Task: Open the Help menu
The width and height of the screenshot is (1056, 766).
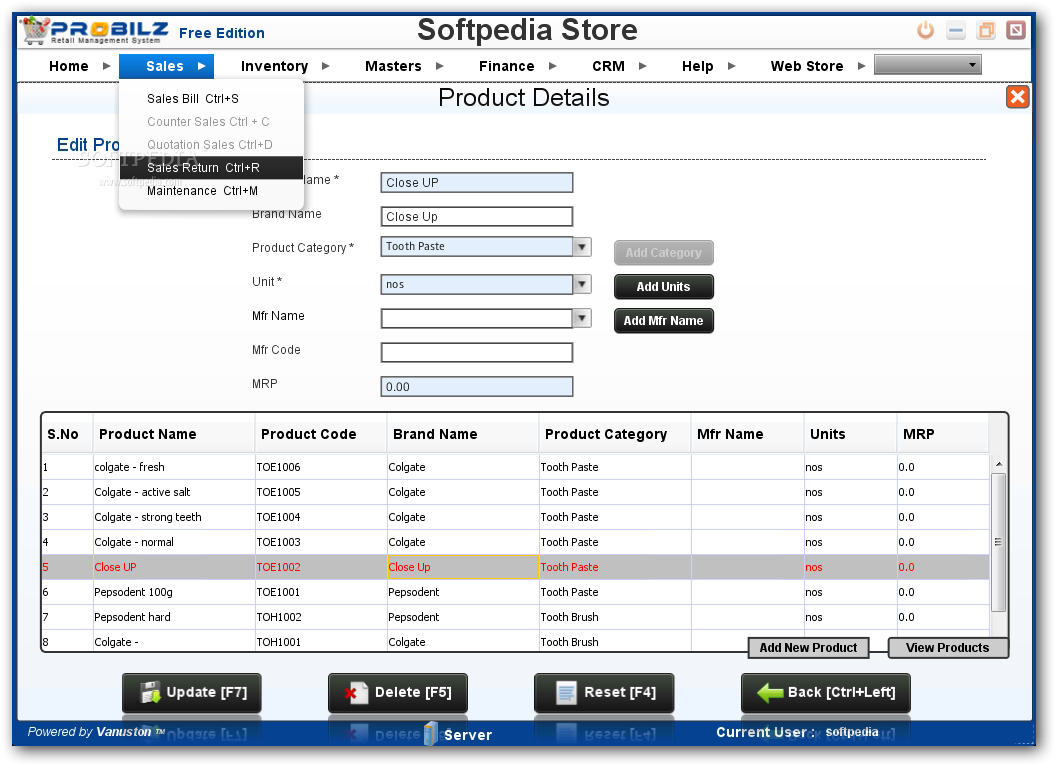Action: tap(697, 66)
